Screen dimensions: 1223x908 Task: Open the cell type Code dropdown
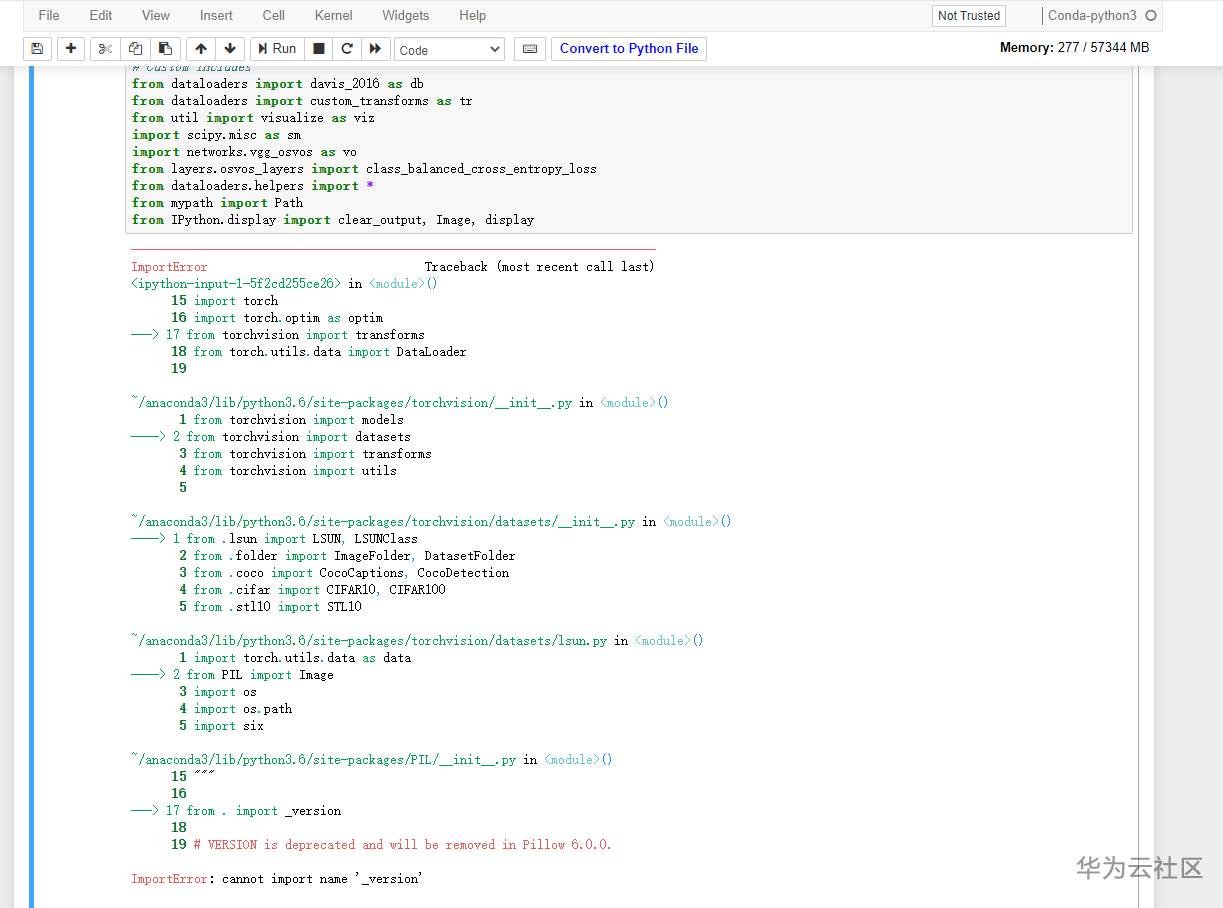coord(450,49)
